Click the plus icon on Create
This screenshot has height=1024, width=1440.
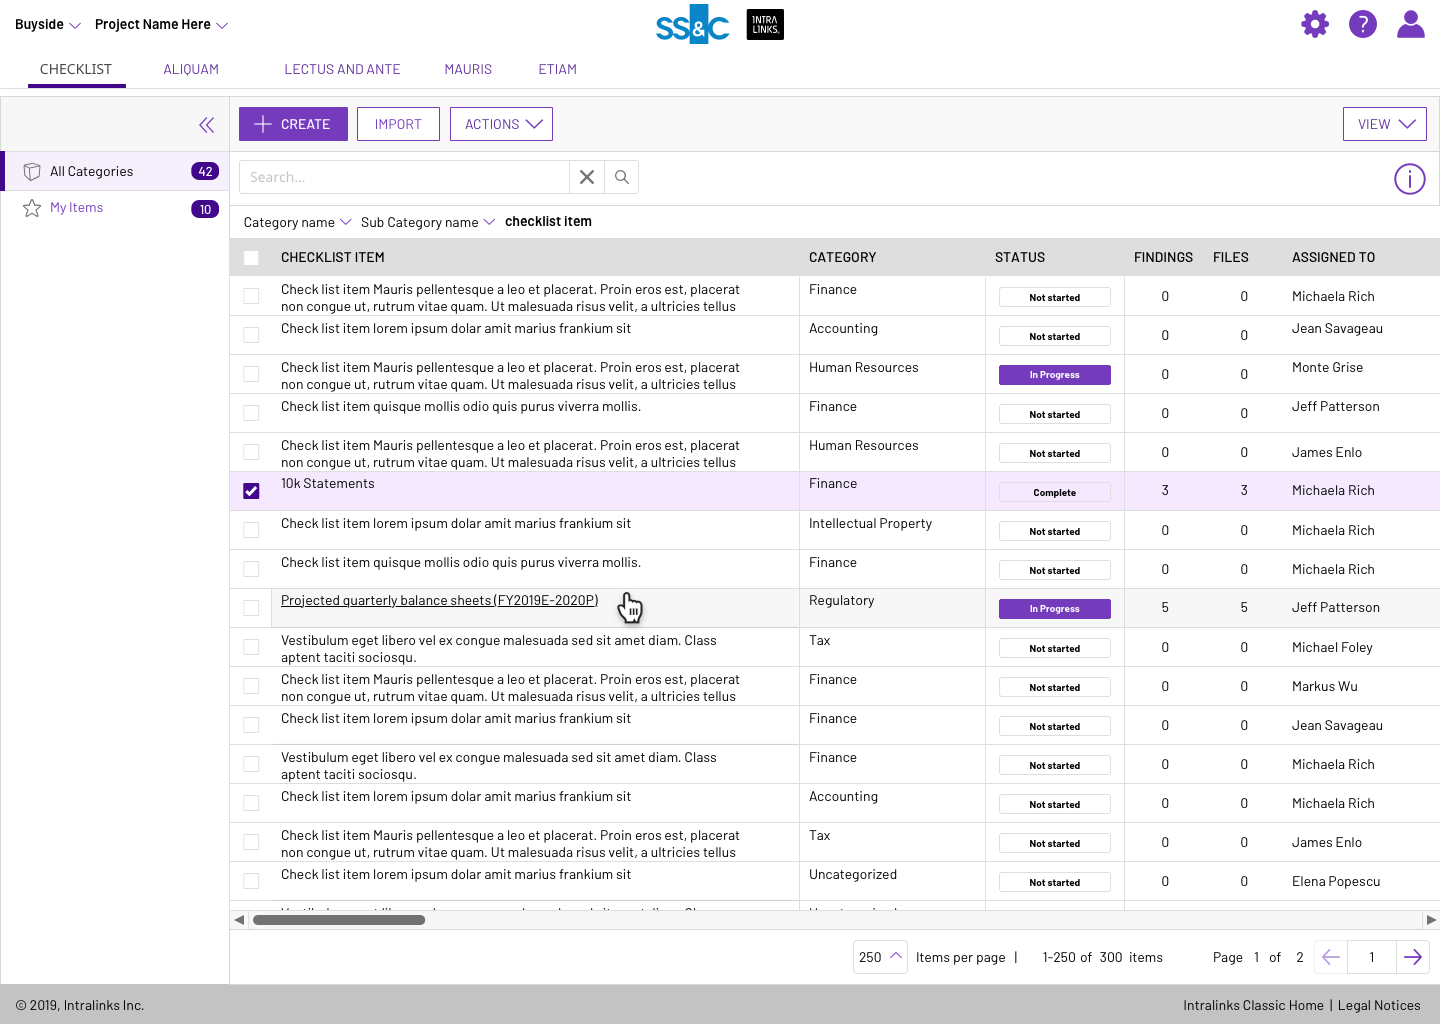tap(263, 124)
